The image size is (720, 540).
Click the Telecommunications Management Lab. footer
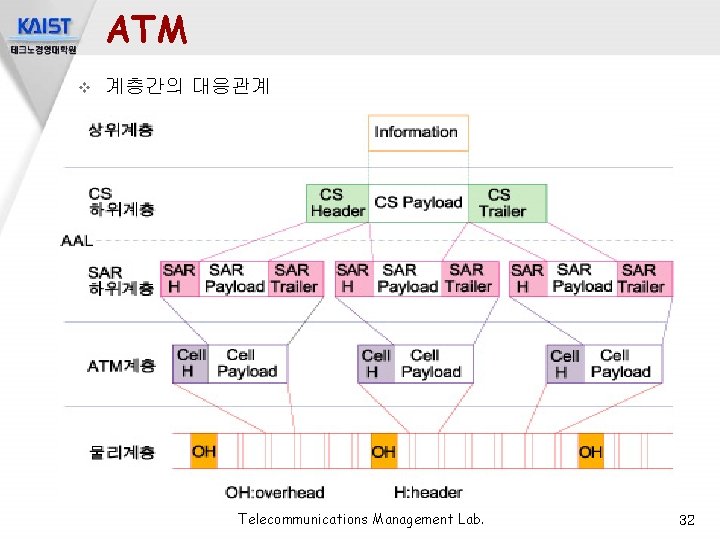pos(361,519)
